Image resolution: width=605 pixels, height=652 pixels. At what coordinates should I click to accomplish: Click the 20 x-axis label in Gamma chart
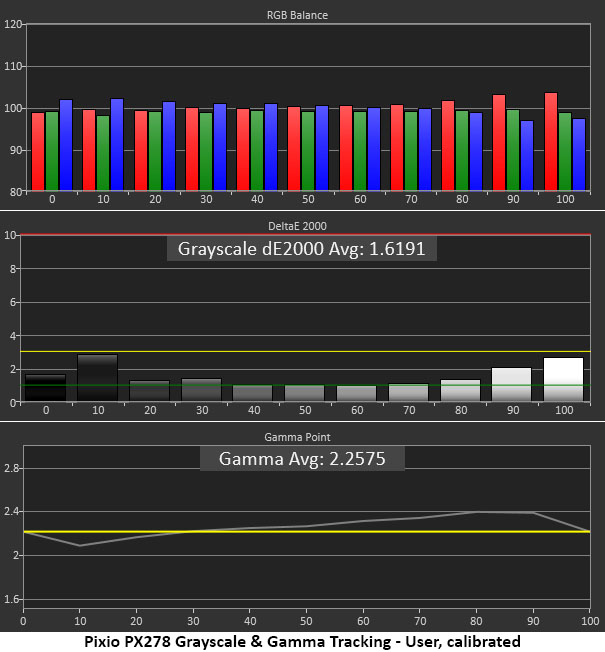tap(136, 621)
